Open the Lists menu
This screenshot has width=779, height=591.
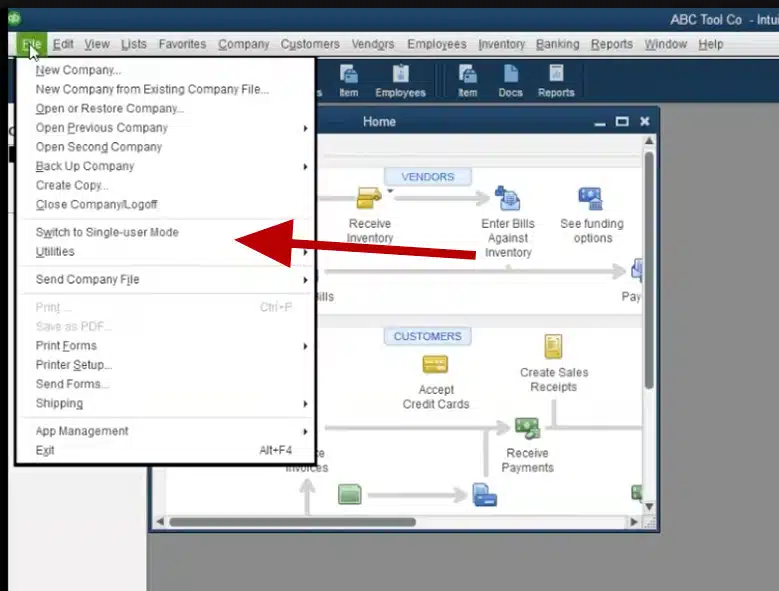click(x=134, y=44)
